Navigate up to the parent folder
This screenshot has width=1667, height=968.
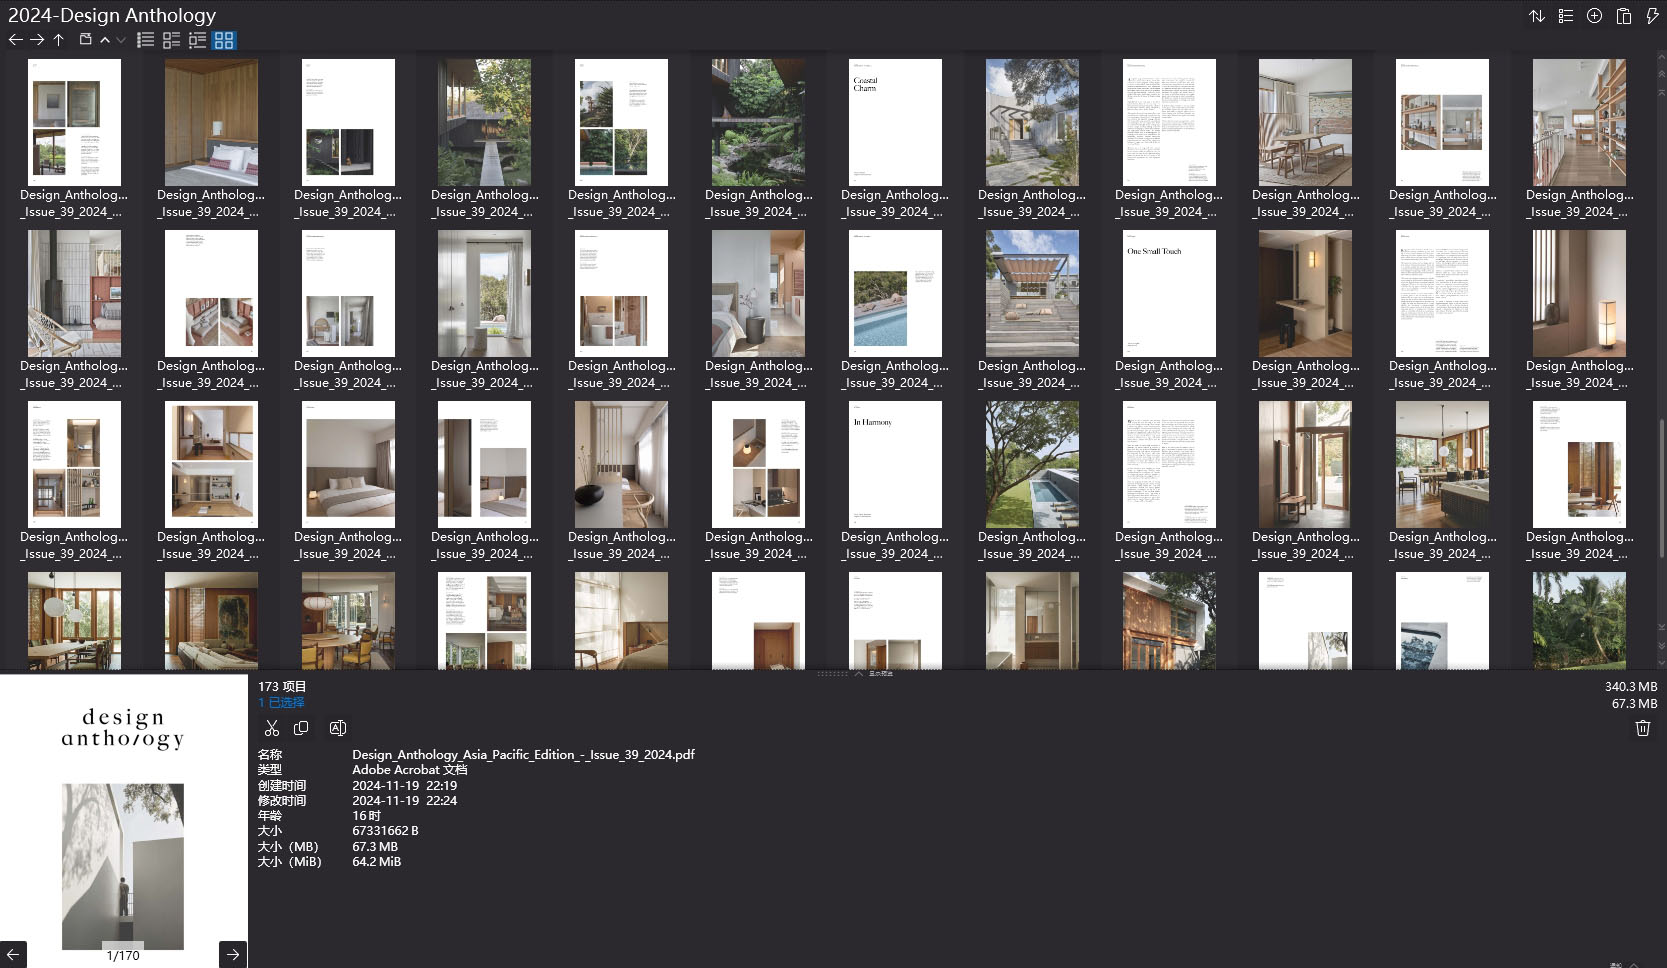(x=59, y=40)
